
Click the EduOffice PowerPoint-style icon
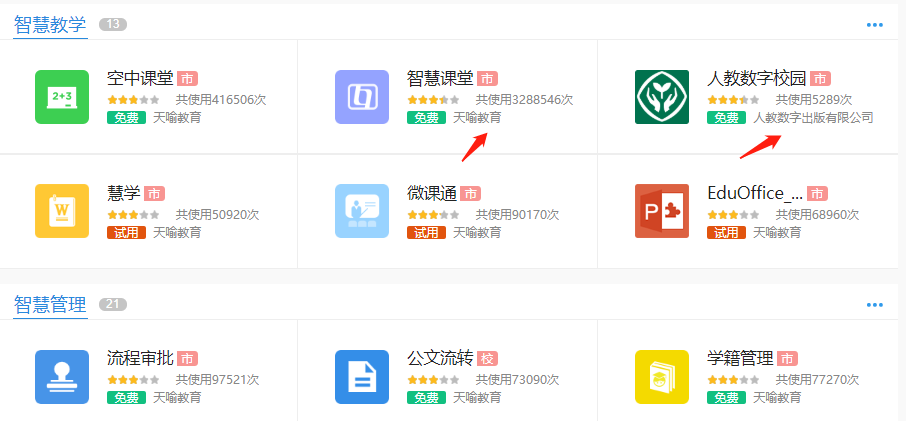[x=661, y=211]
